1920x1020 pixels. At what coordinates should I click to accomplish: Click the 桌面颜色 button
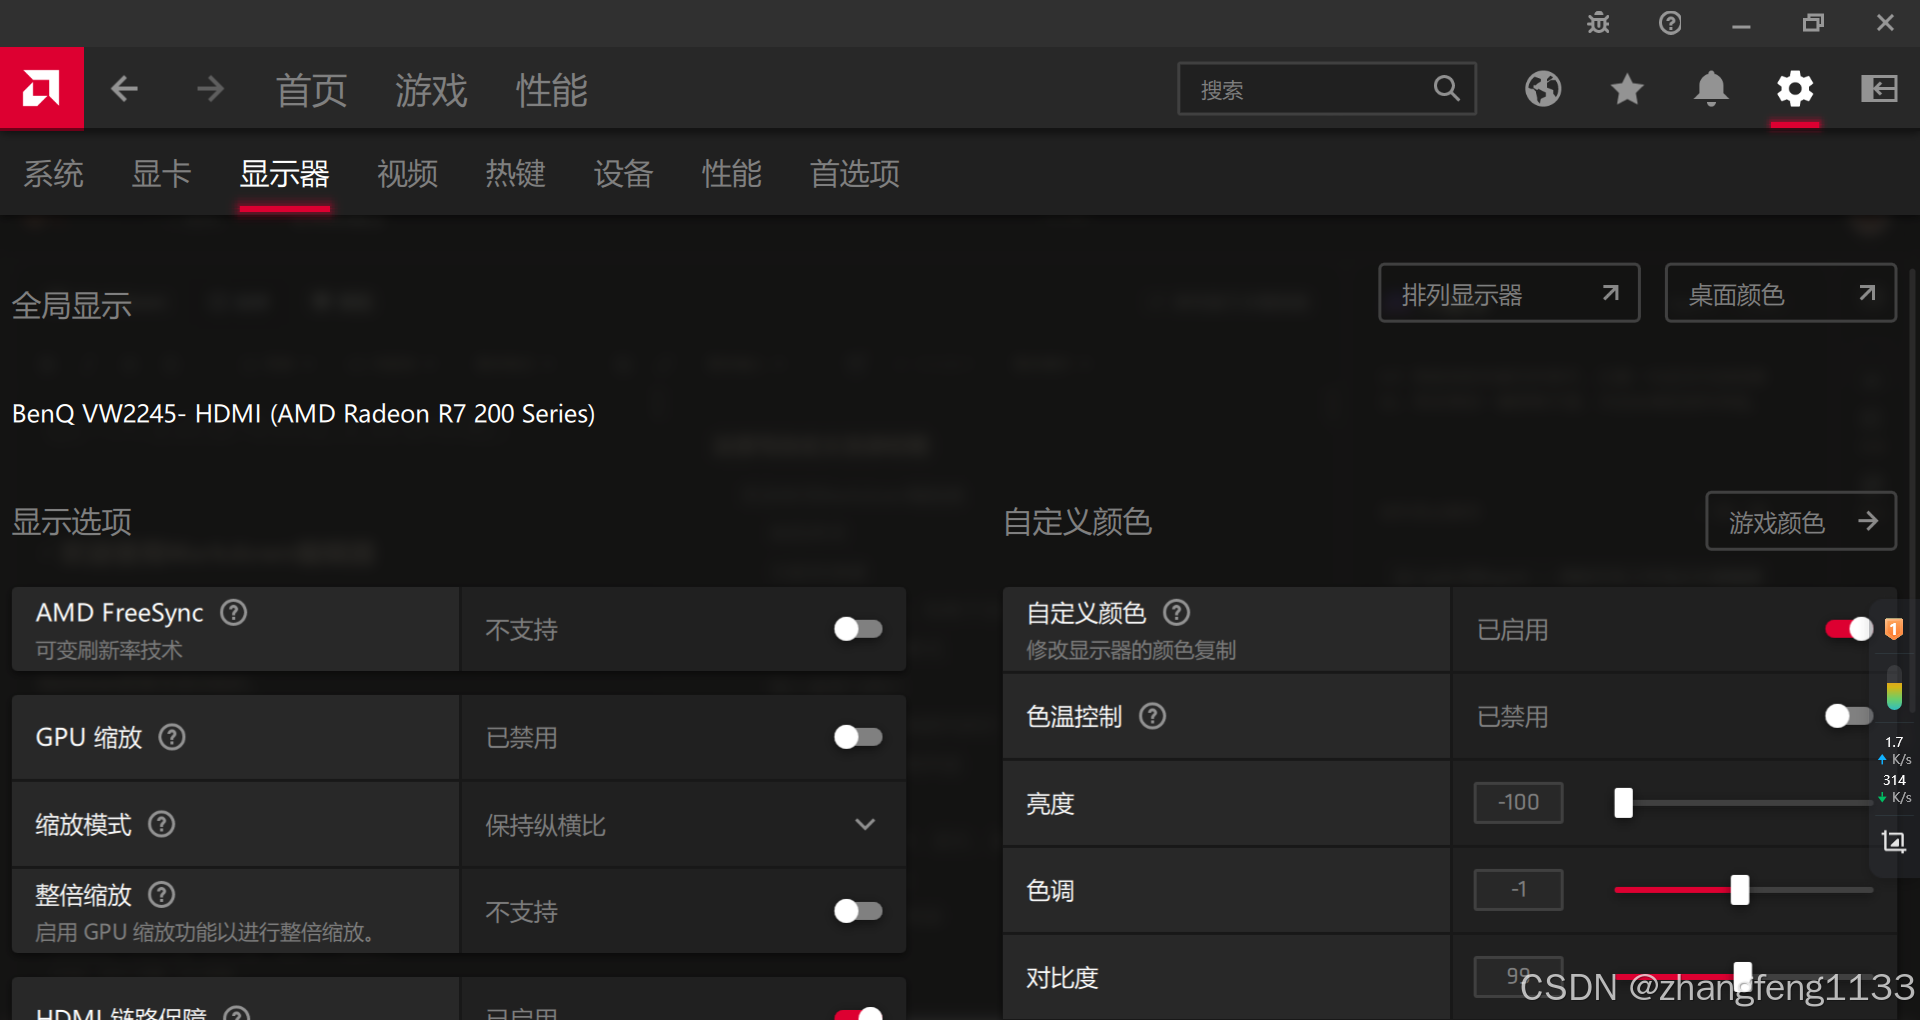click(1781, 293)
